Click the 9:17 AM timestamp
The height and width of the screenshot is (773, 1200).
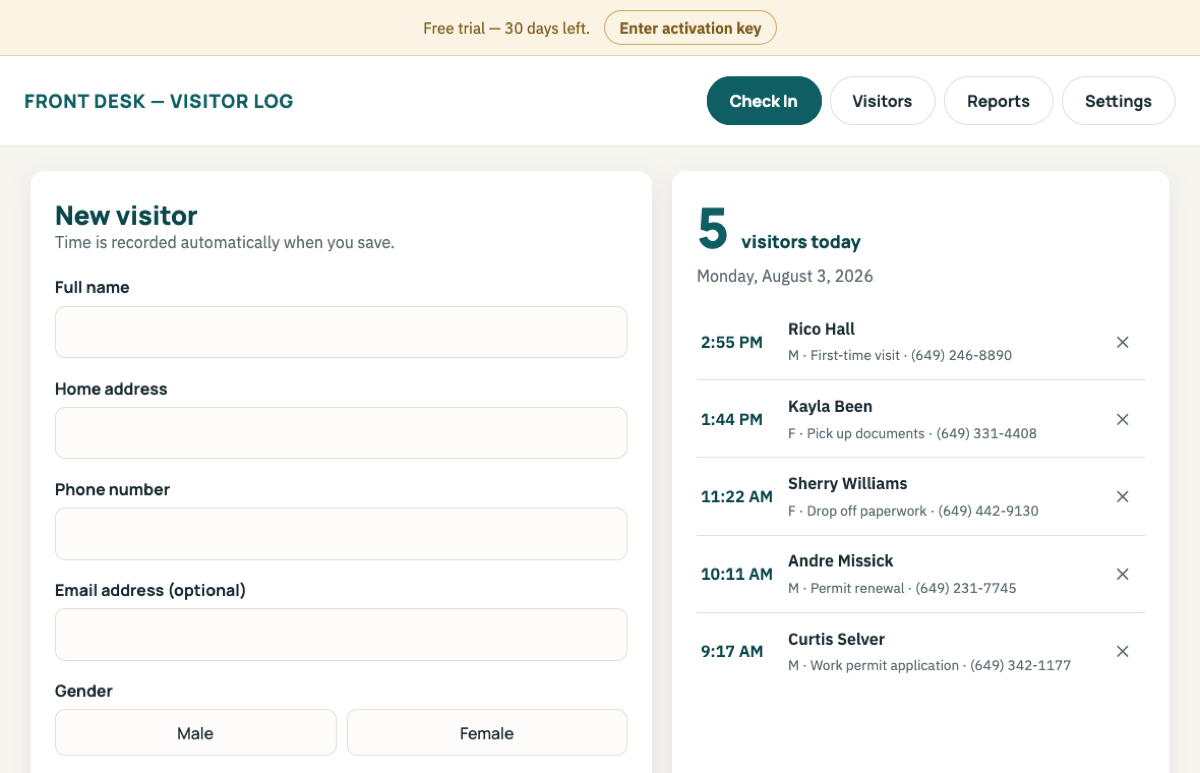tap(732, 651)
